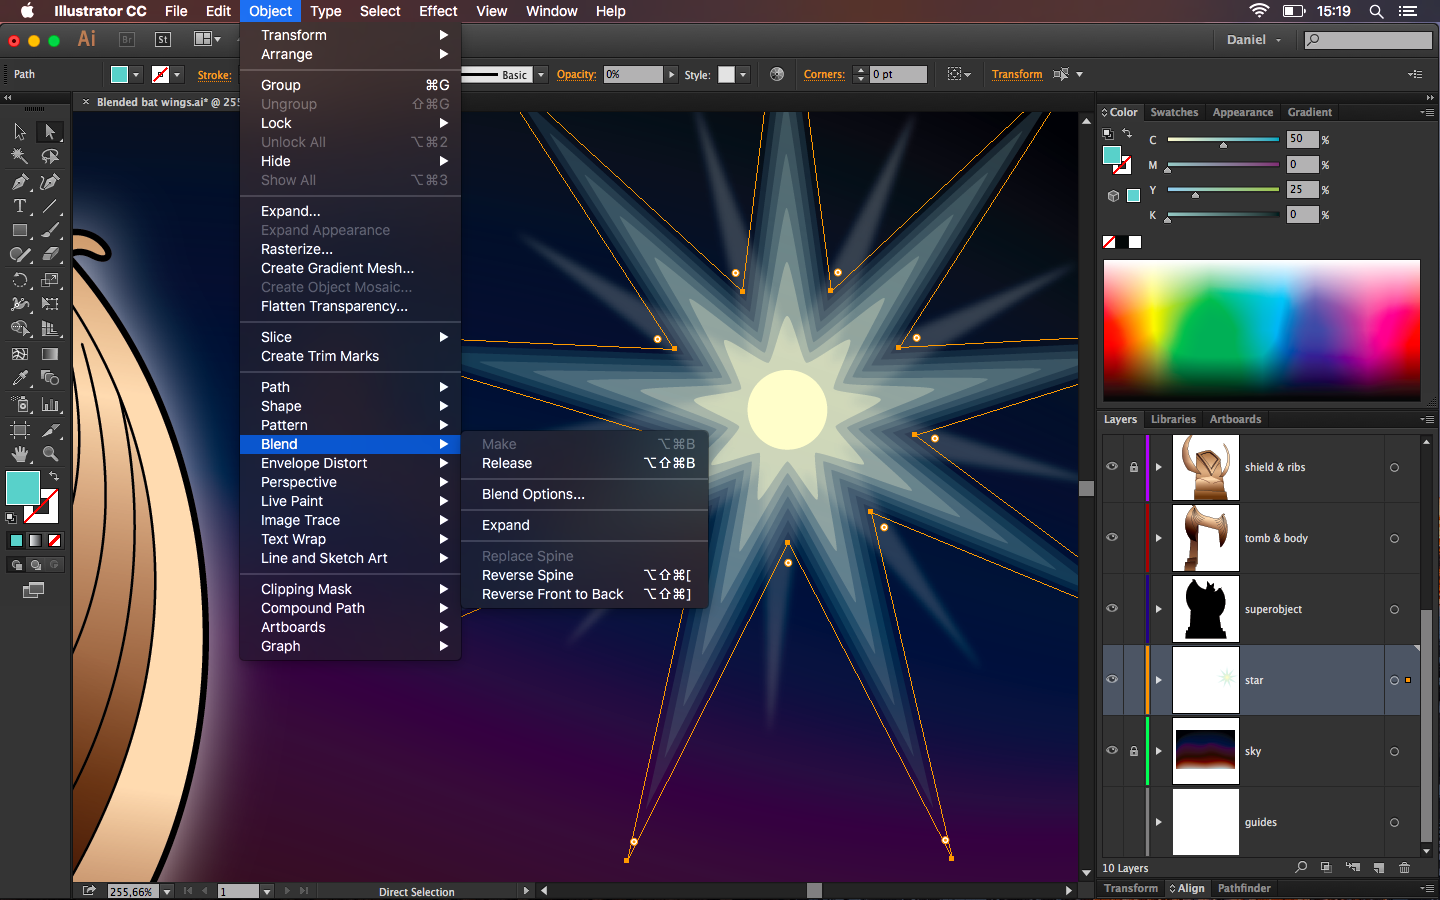The height and width of the screenshot is (900, 1440).
Task: Click the Transform link in control bar
Action: click(1017, 74)
